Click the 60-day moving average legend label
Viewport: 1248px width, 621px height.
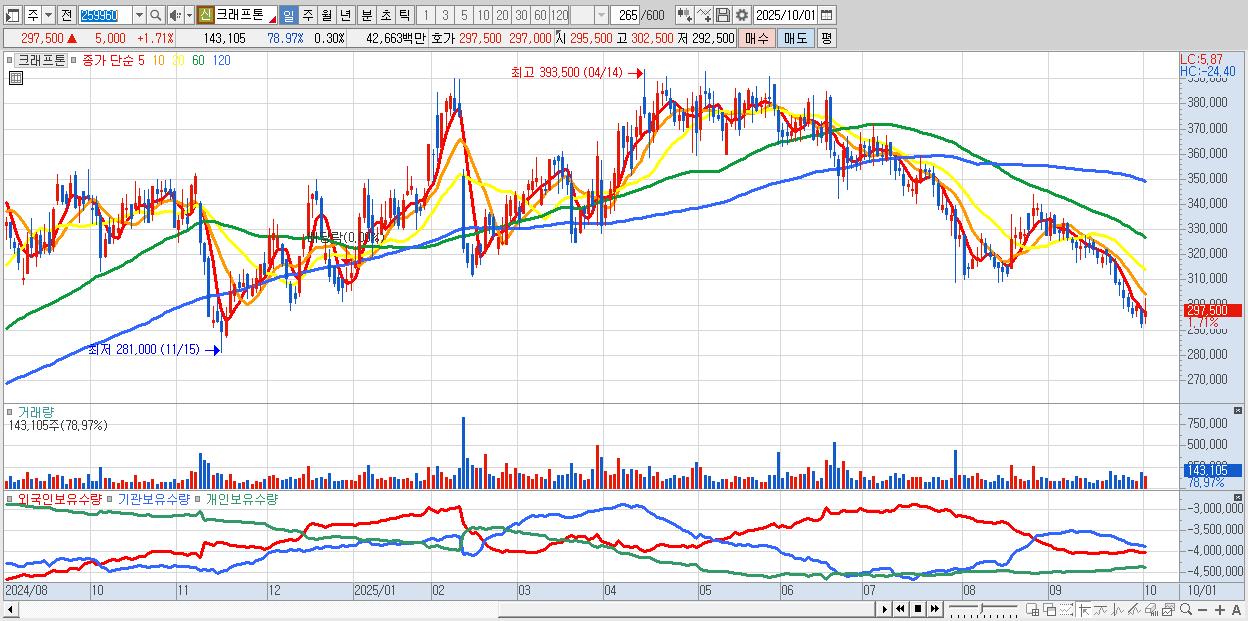[198, 60]
